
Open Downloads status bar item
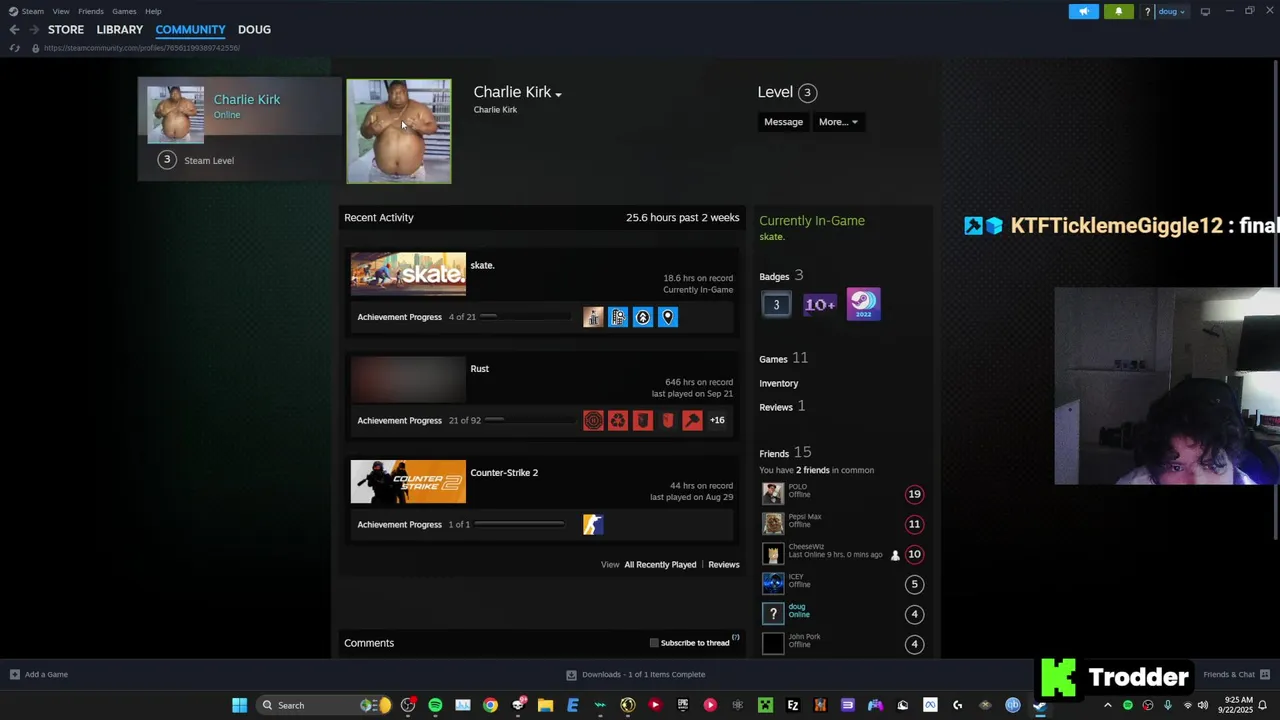tap(636, 675)
